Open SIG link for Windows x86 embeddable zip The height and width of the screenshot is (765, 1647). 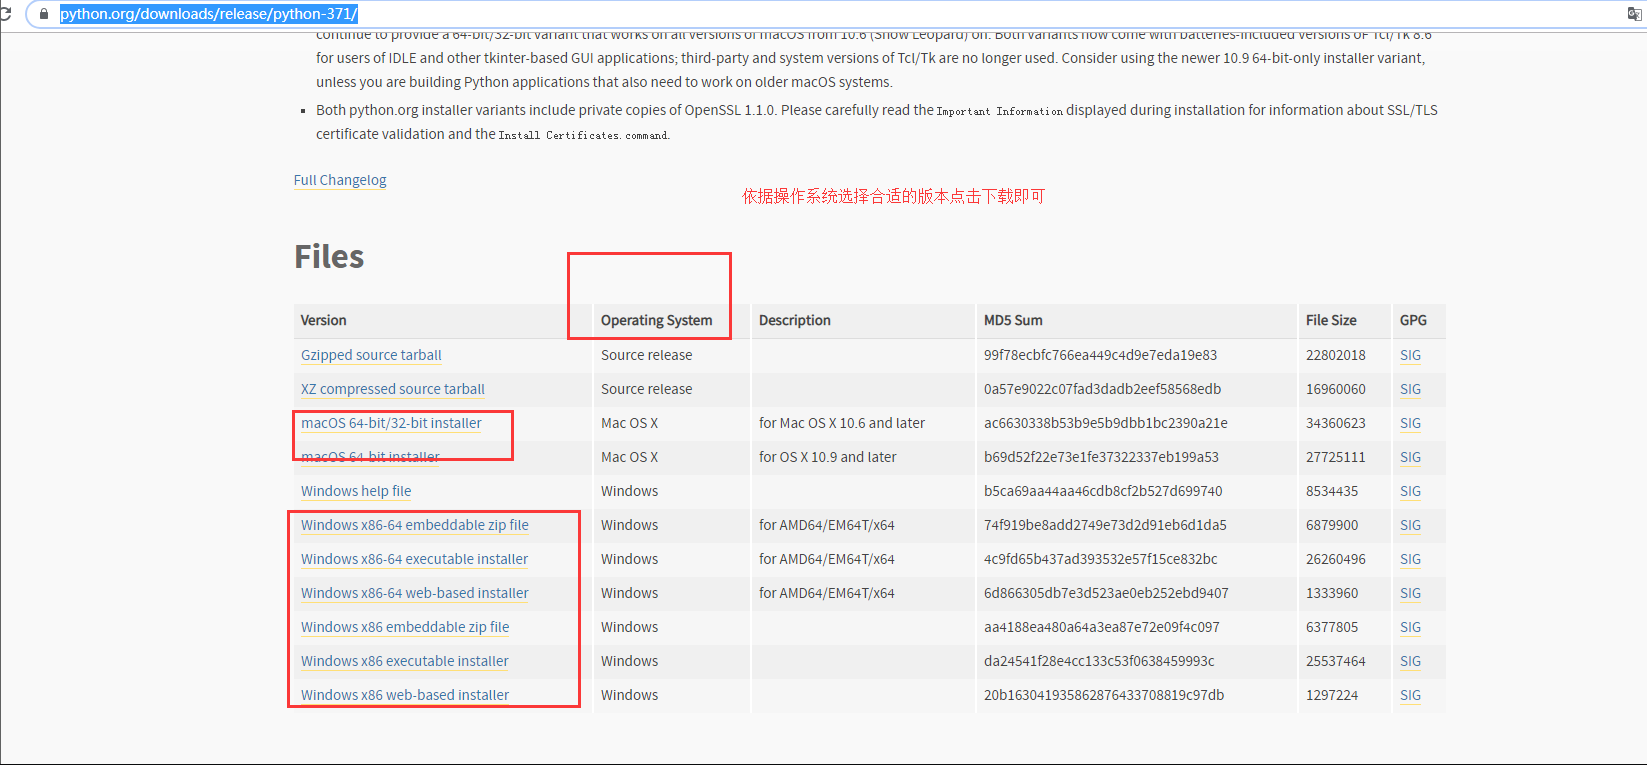click(x=1410, y=627)
